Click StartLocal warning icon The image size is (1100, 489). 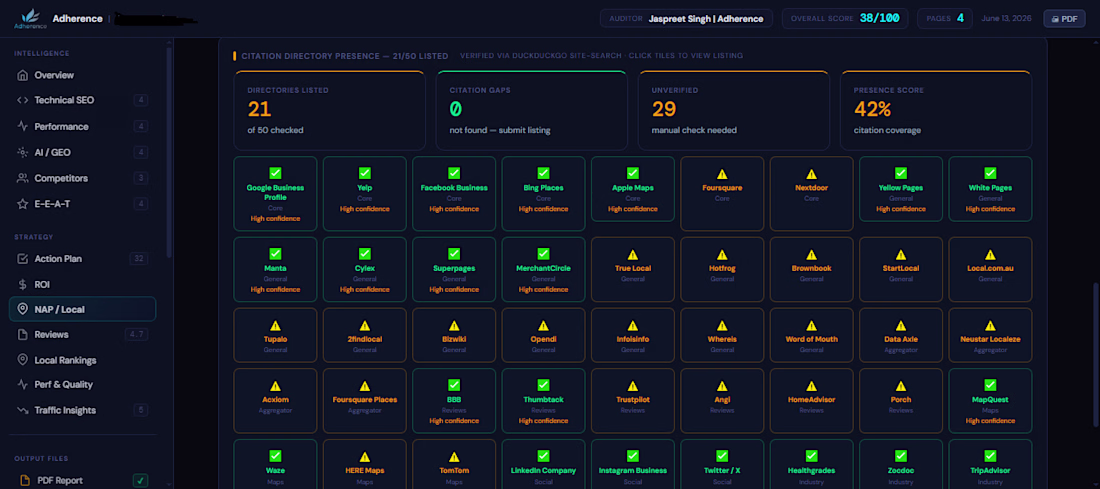[x=901, y=255]
